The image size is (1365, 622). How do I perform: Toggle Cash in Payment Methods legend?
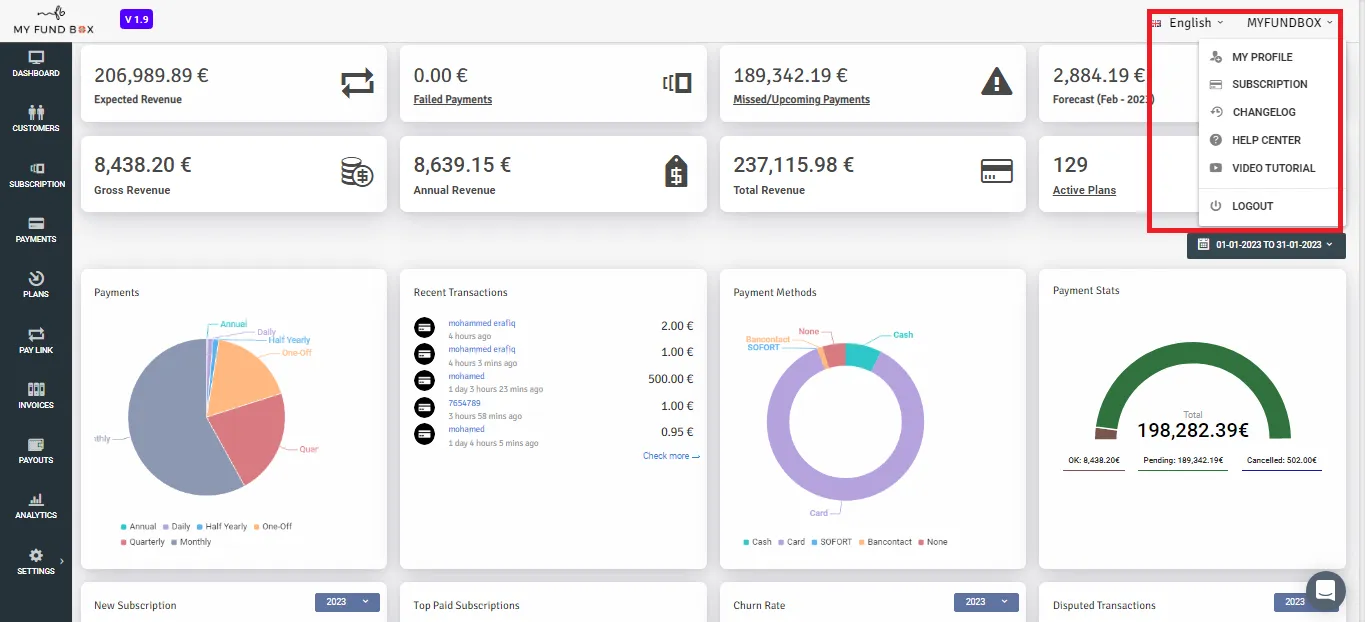[757, 542]
